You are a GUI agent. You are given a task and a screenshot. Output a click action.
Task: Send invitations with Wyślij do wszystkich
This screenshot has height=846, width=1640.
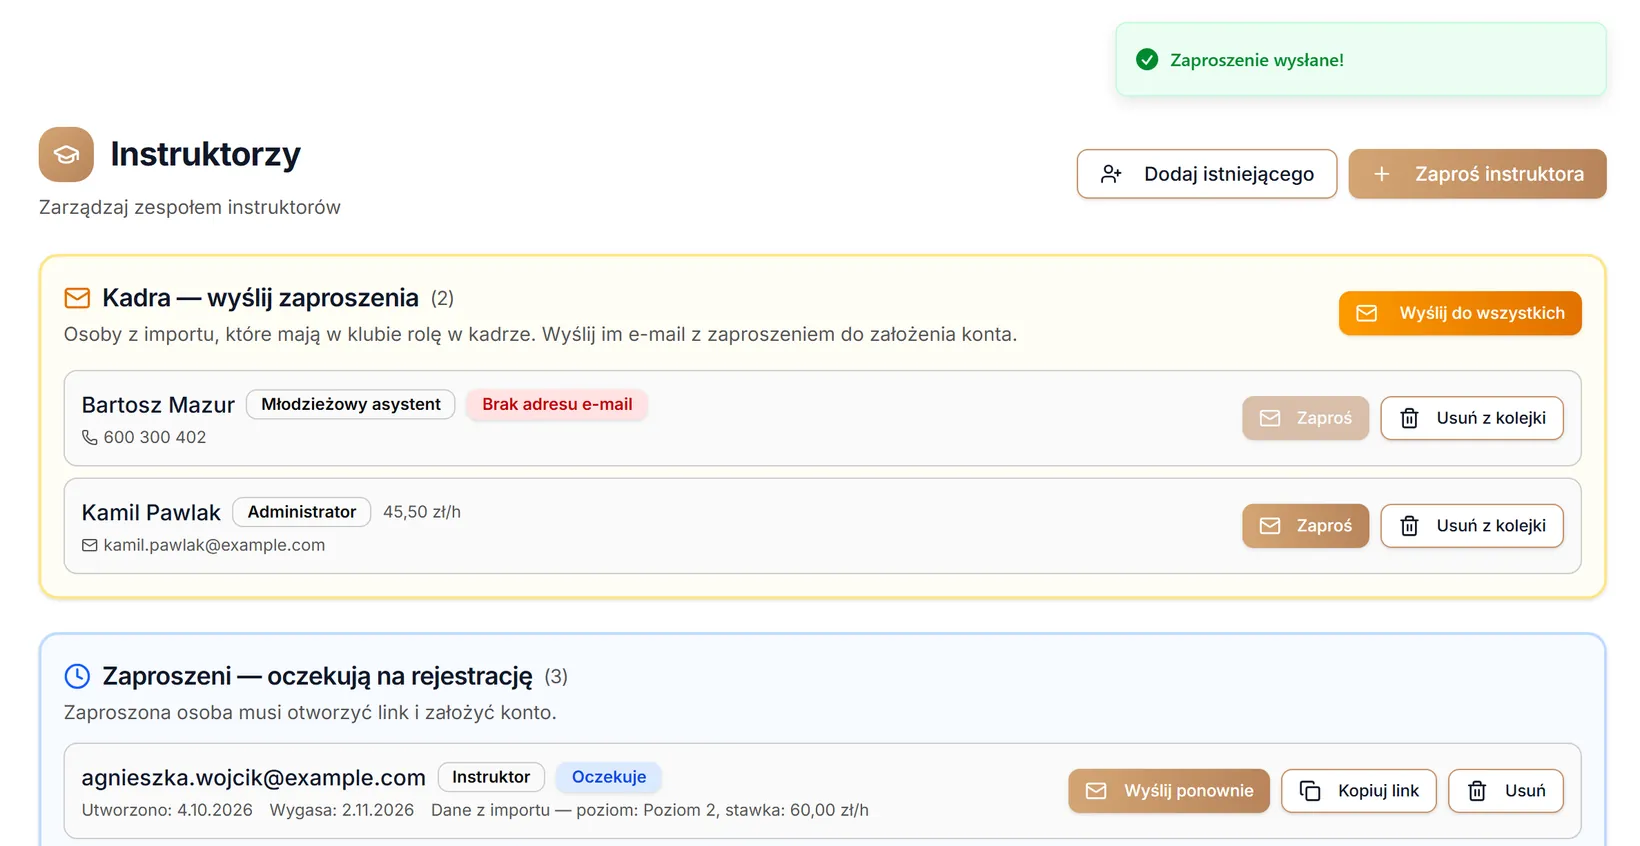1460,313
